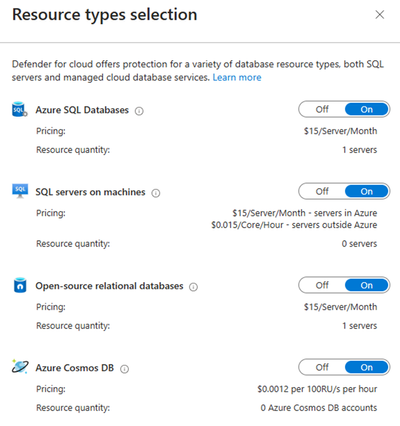Close the Resource types selection panel

[x=380, y=15]
